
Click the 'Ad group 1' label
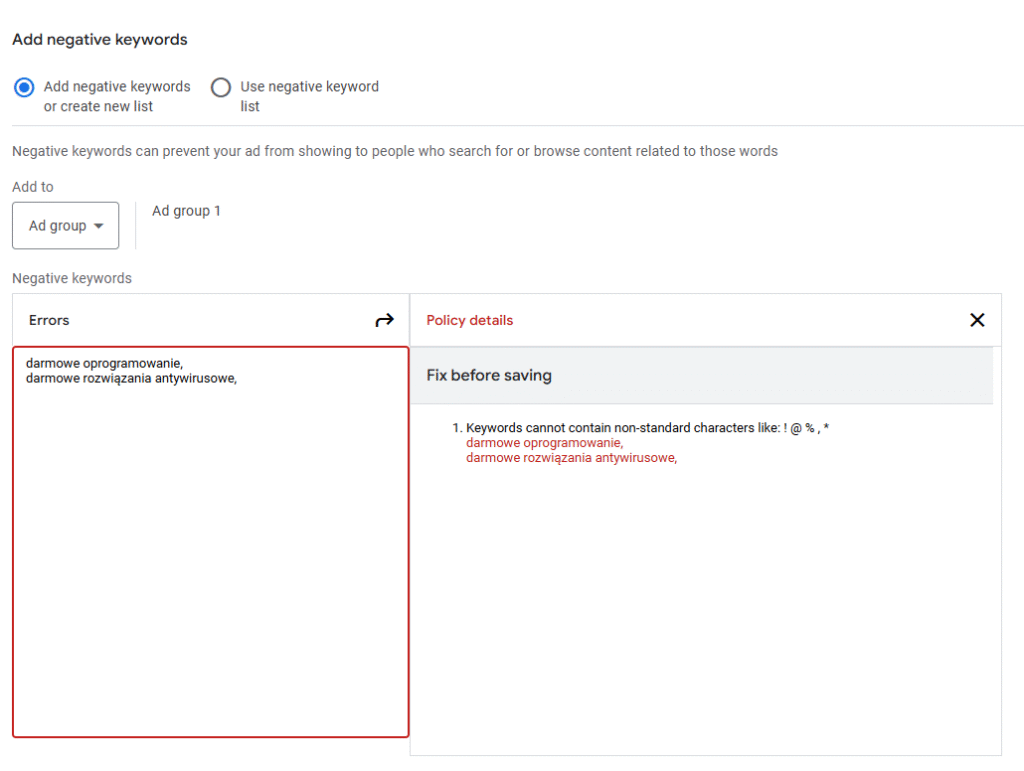pos(186,211)
